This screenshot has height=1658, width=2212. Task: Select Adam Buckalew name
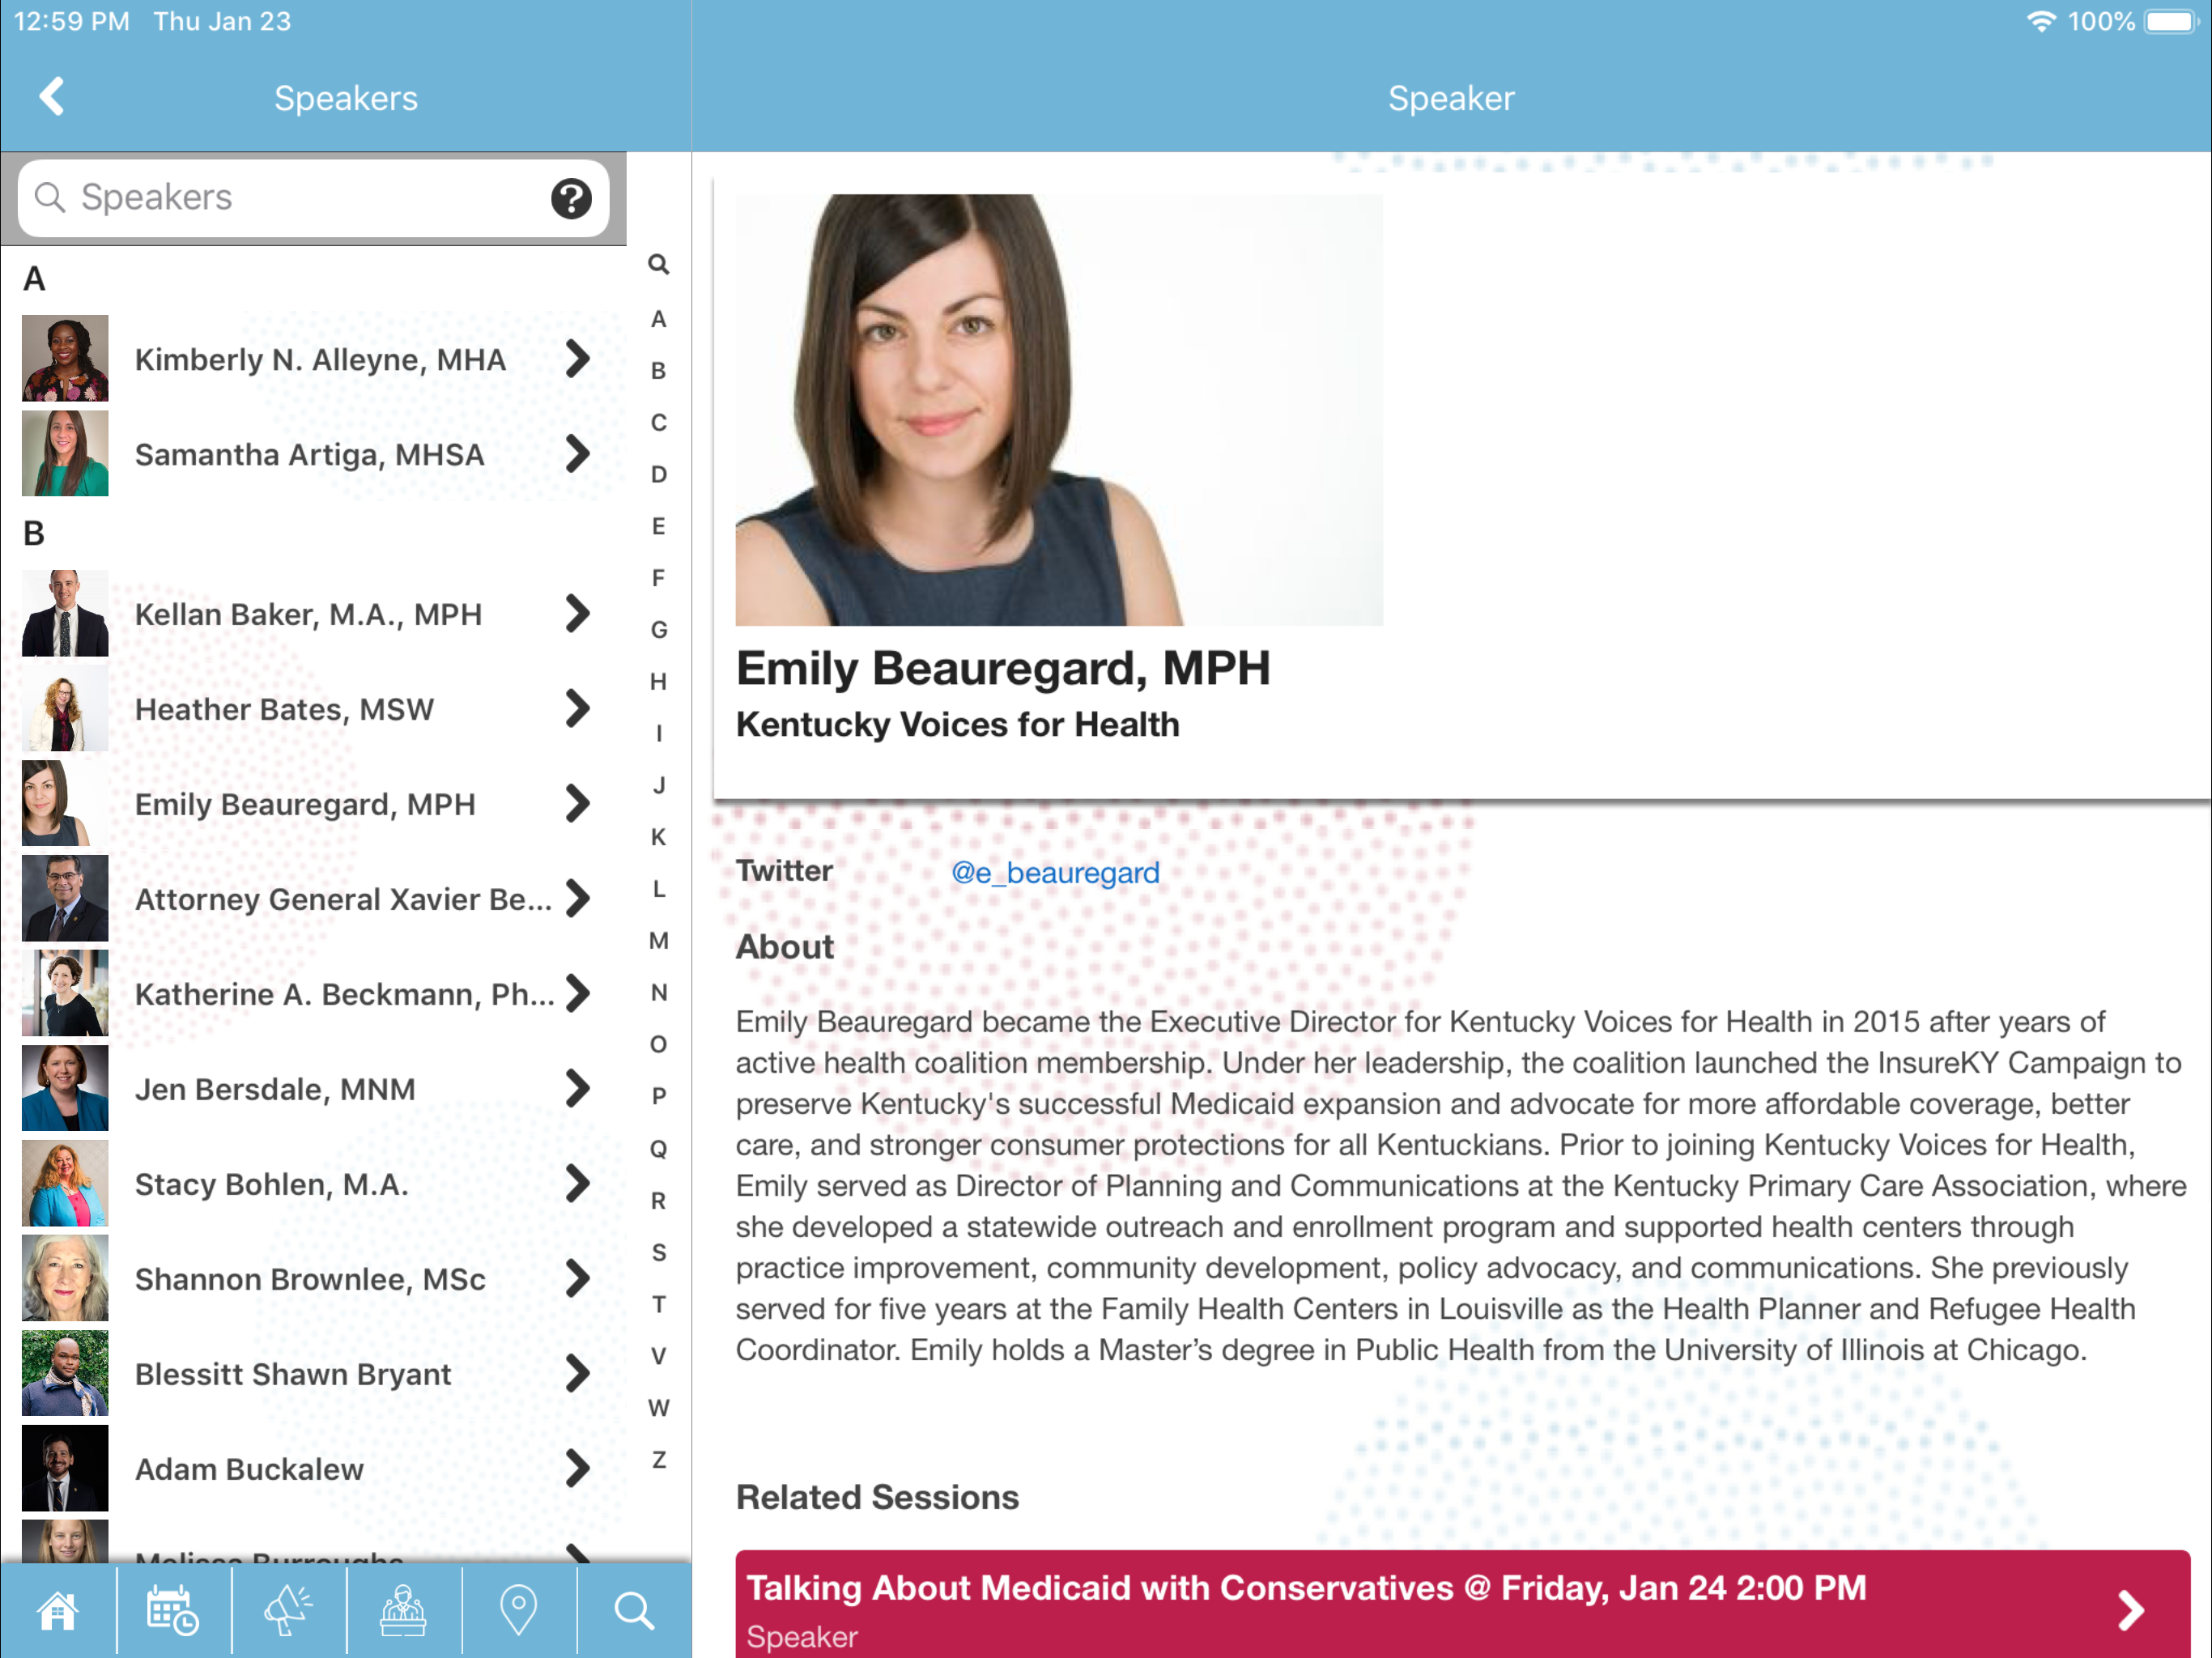249,1469
